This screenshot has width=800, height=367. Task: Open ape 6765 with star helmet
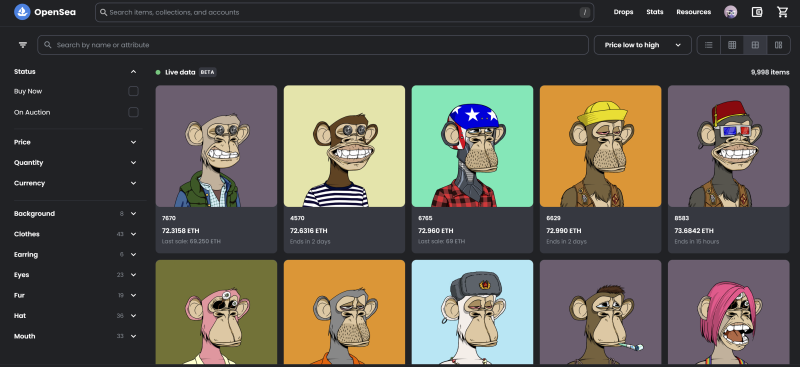tap(472, 146)
